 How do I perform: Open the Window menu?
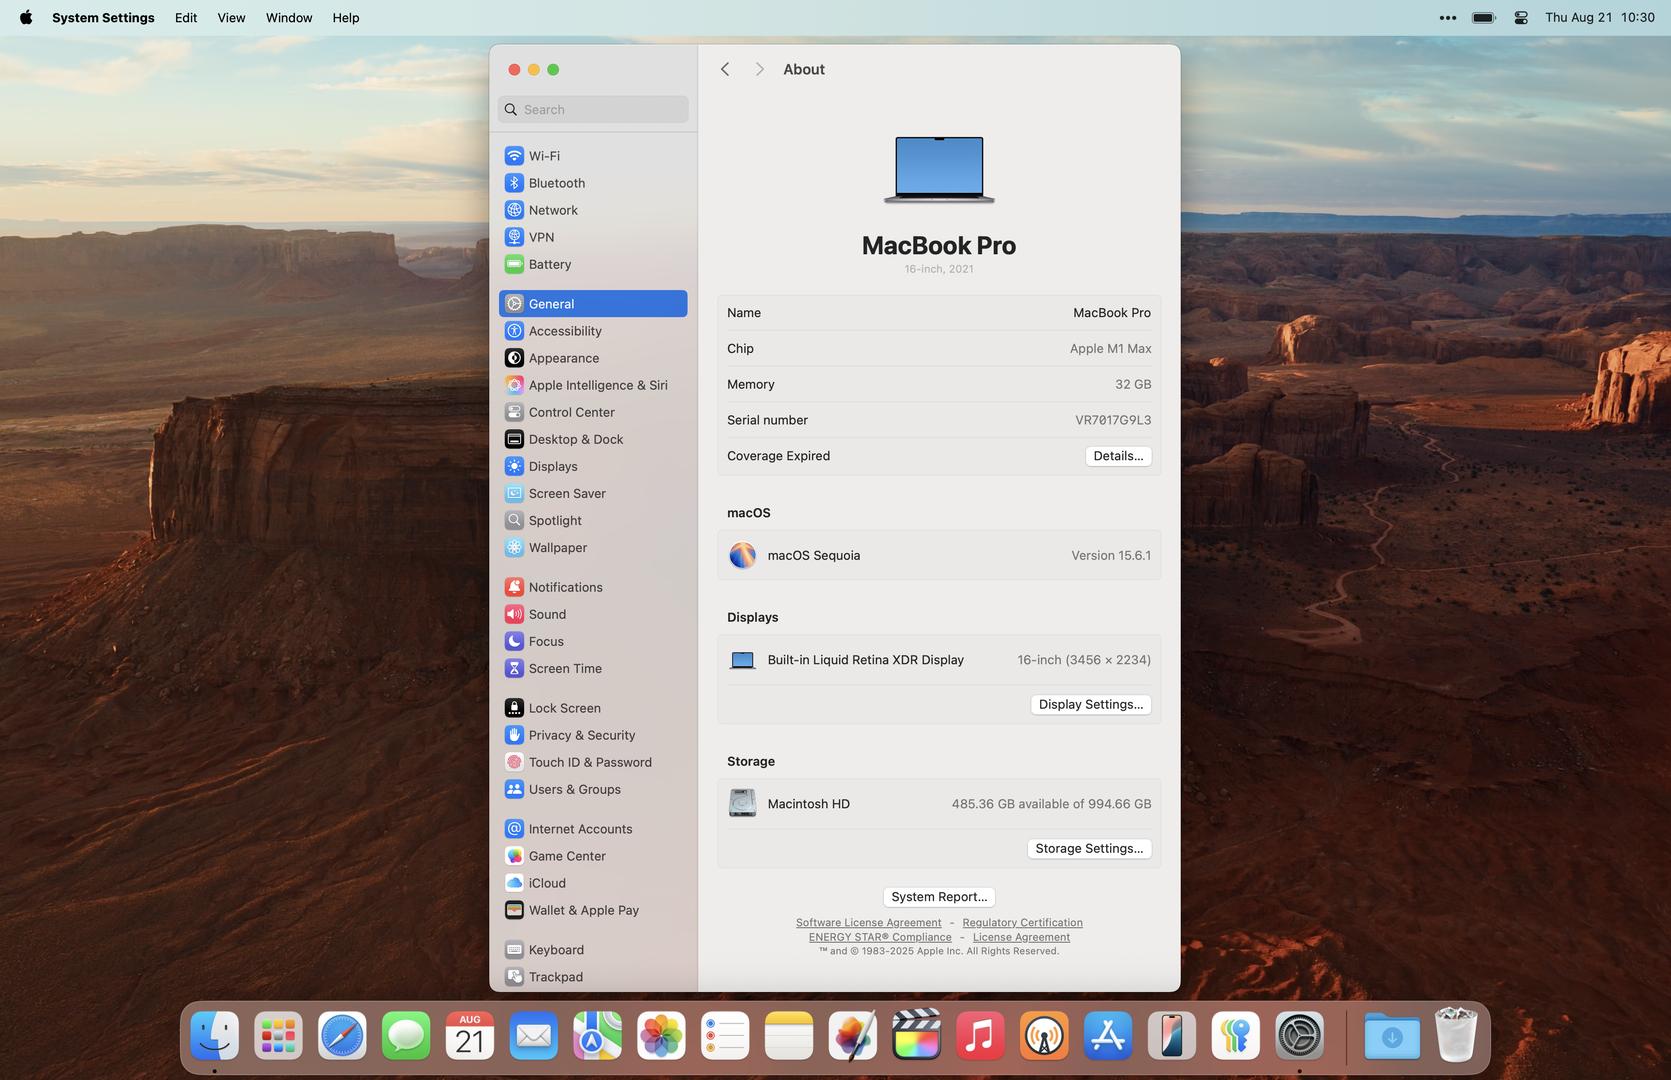pyautogui.click(x=289, y=18)
